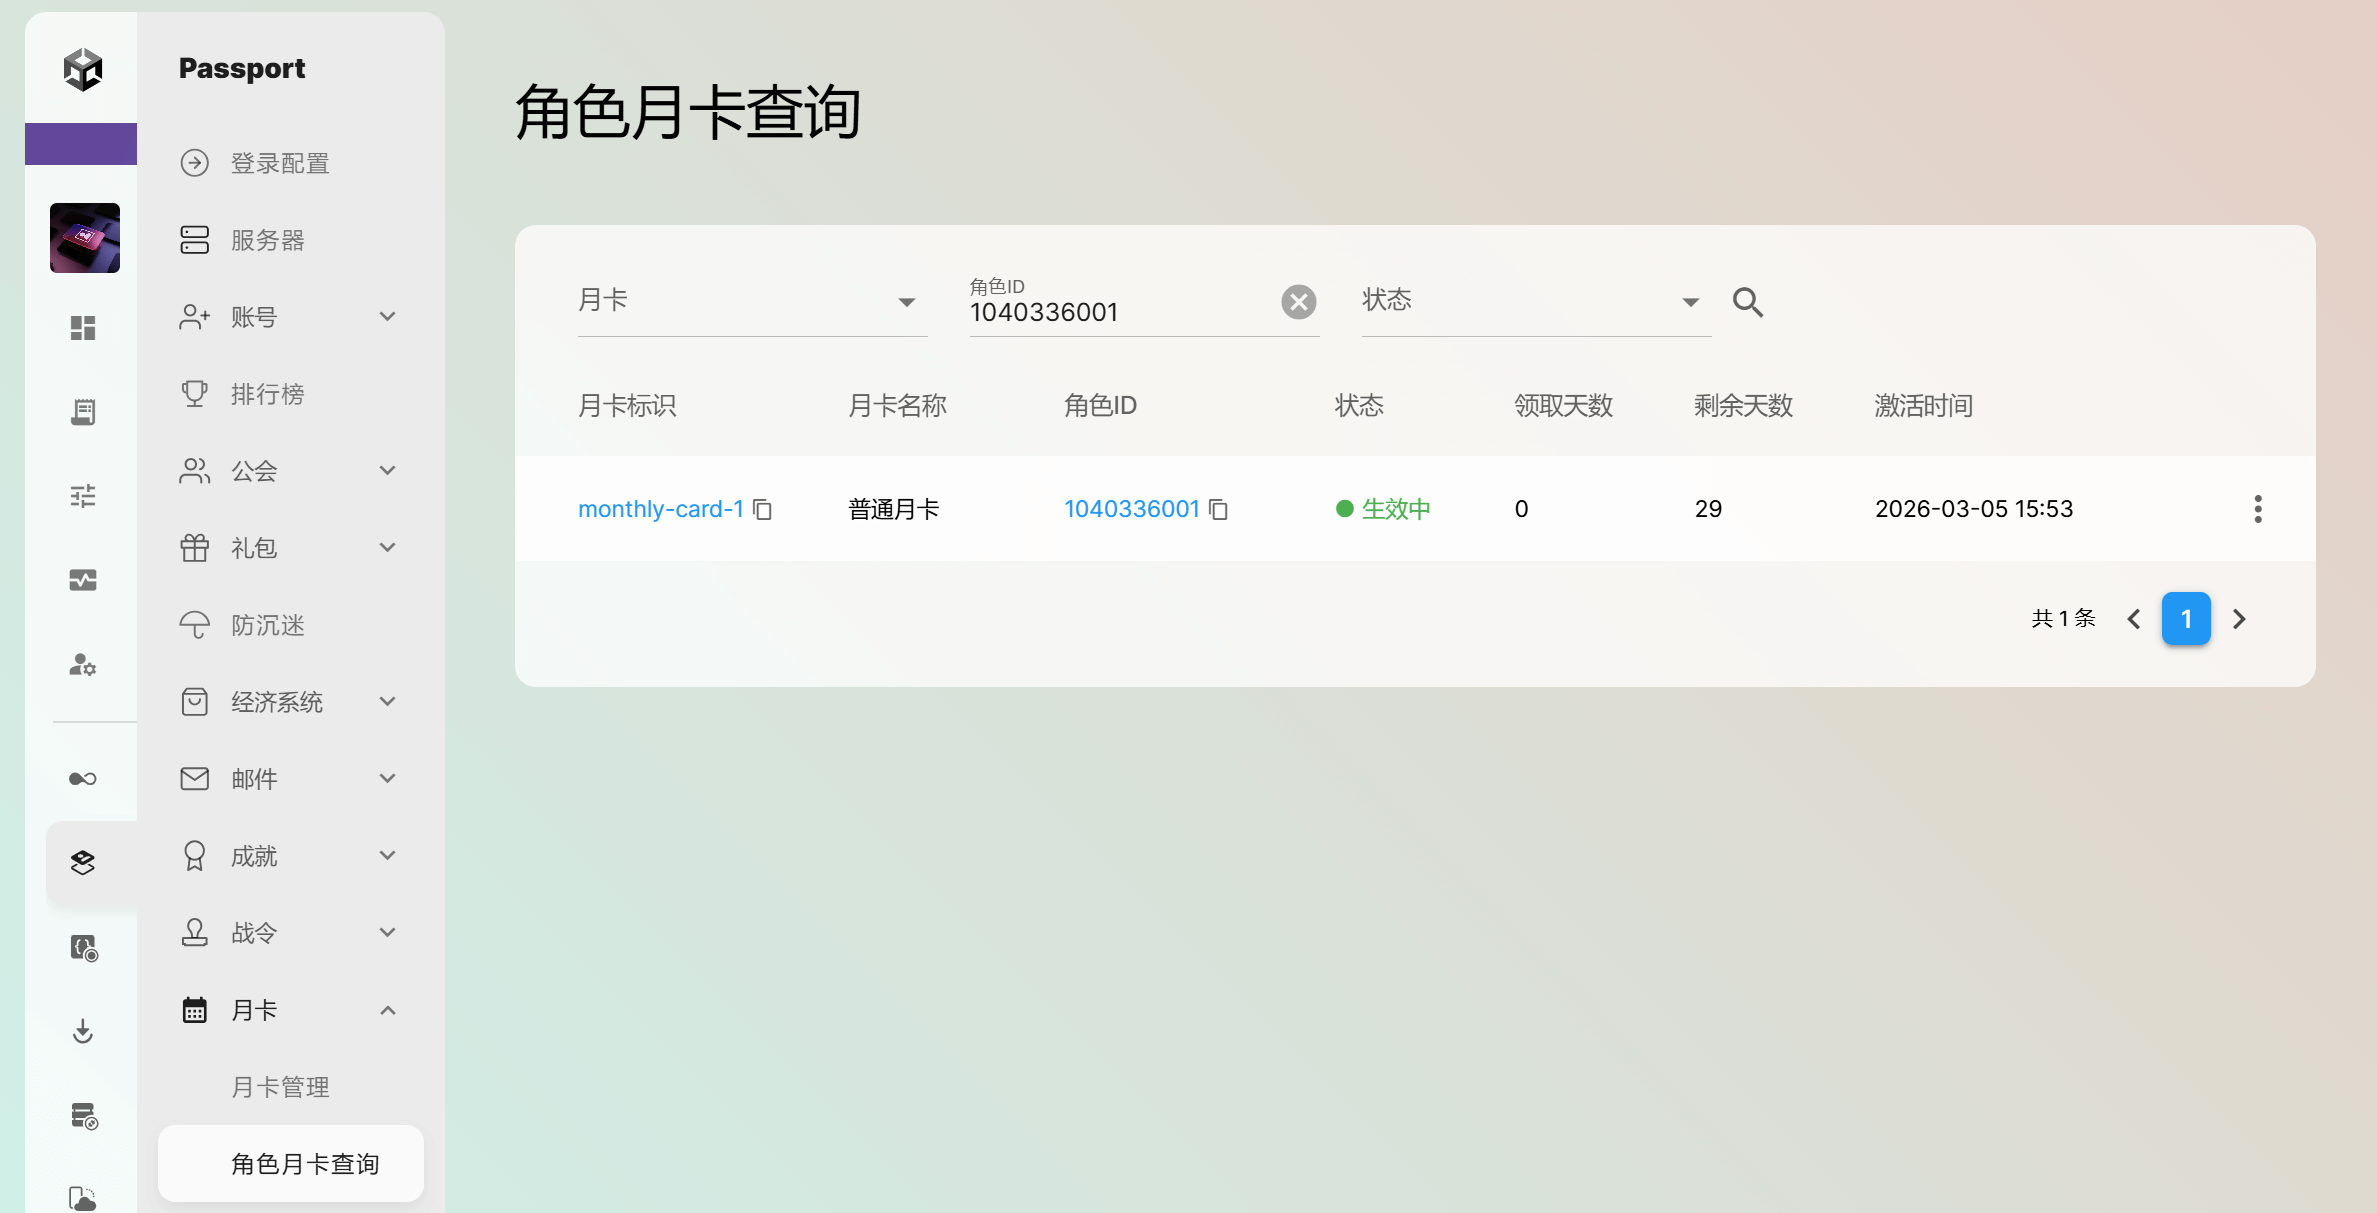2377x1213 pixels.
Task: Copy the monthly-card-1 identifier
Action: point(763,510)
